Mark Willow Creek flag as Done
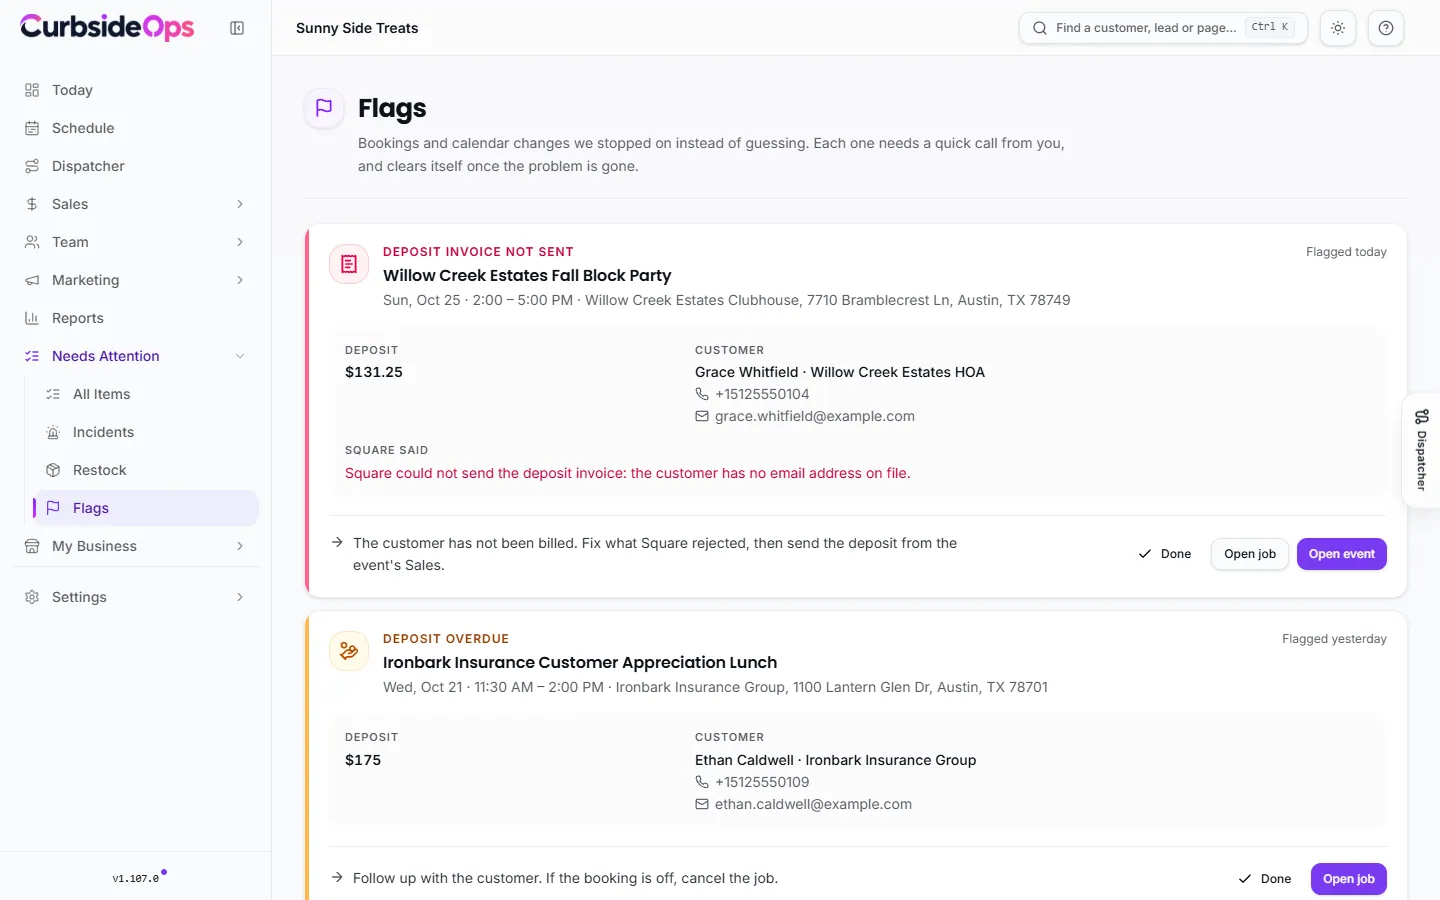This screenshot has height=900, width=1440. click(1165, 554)
